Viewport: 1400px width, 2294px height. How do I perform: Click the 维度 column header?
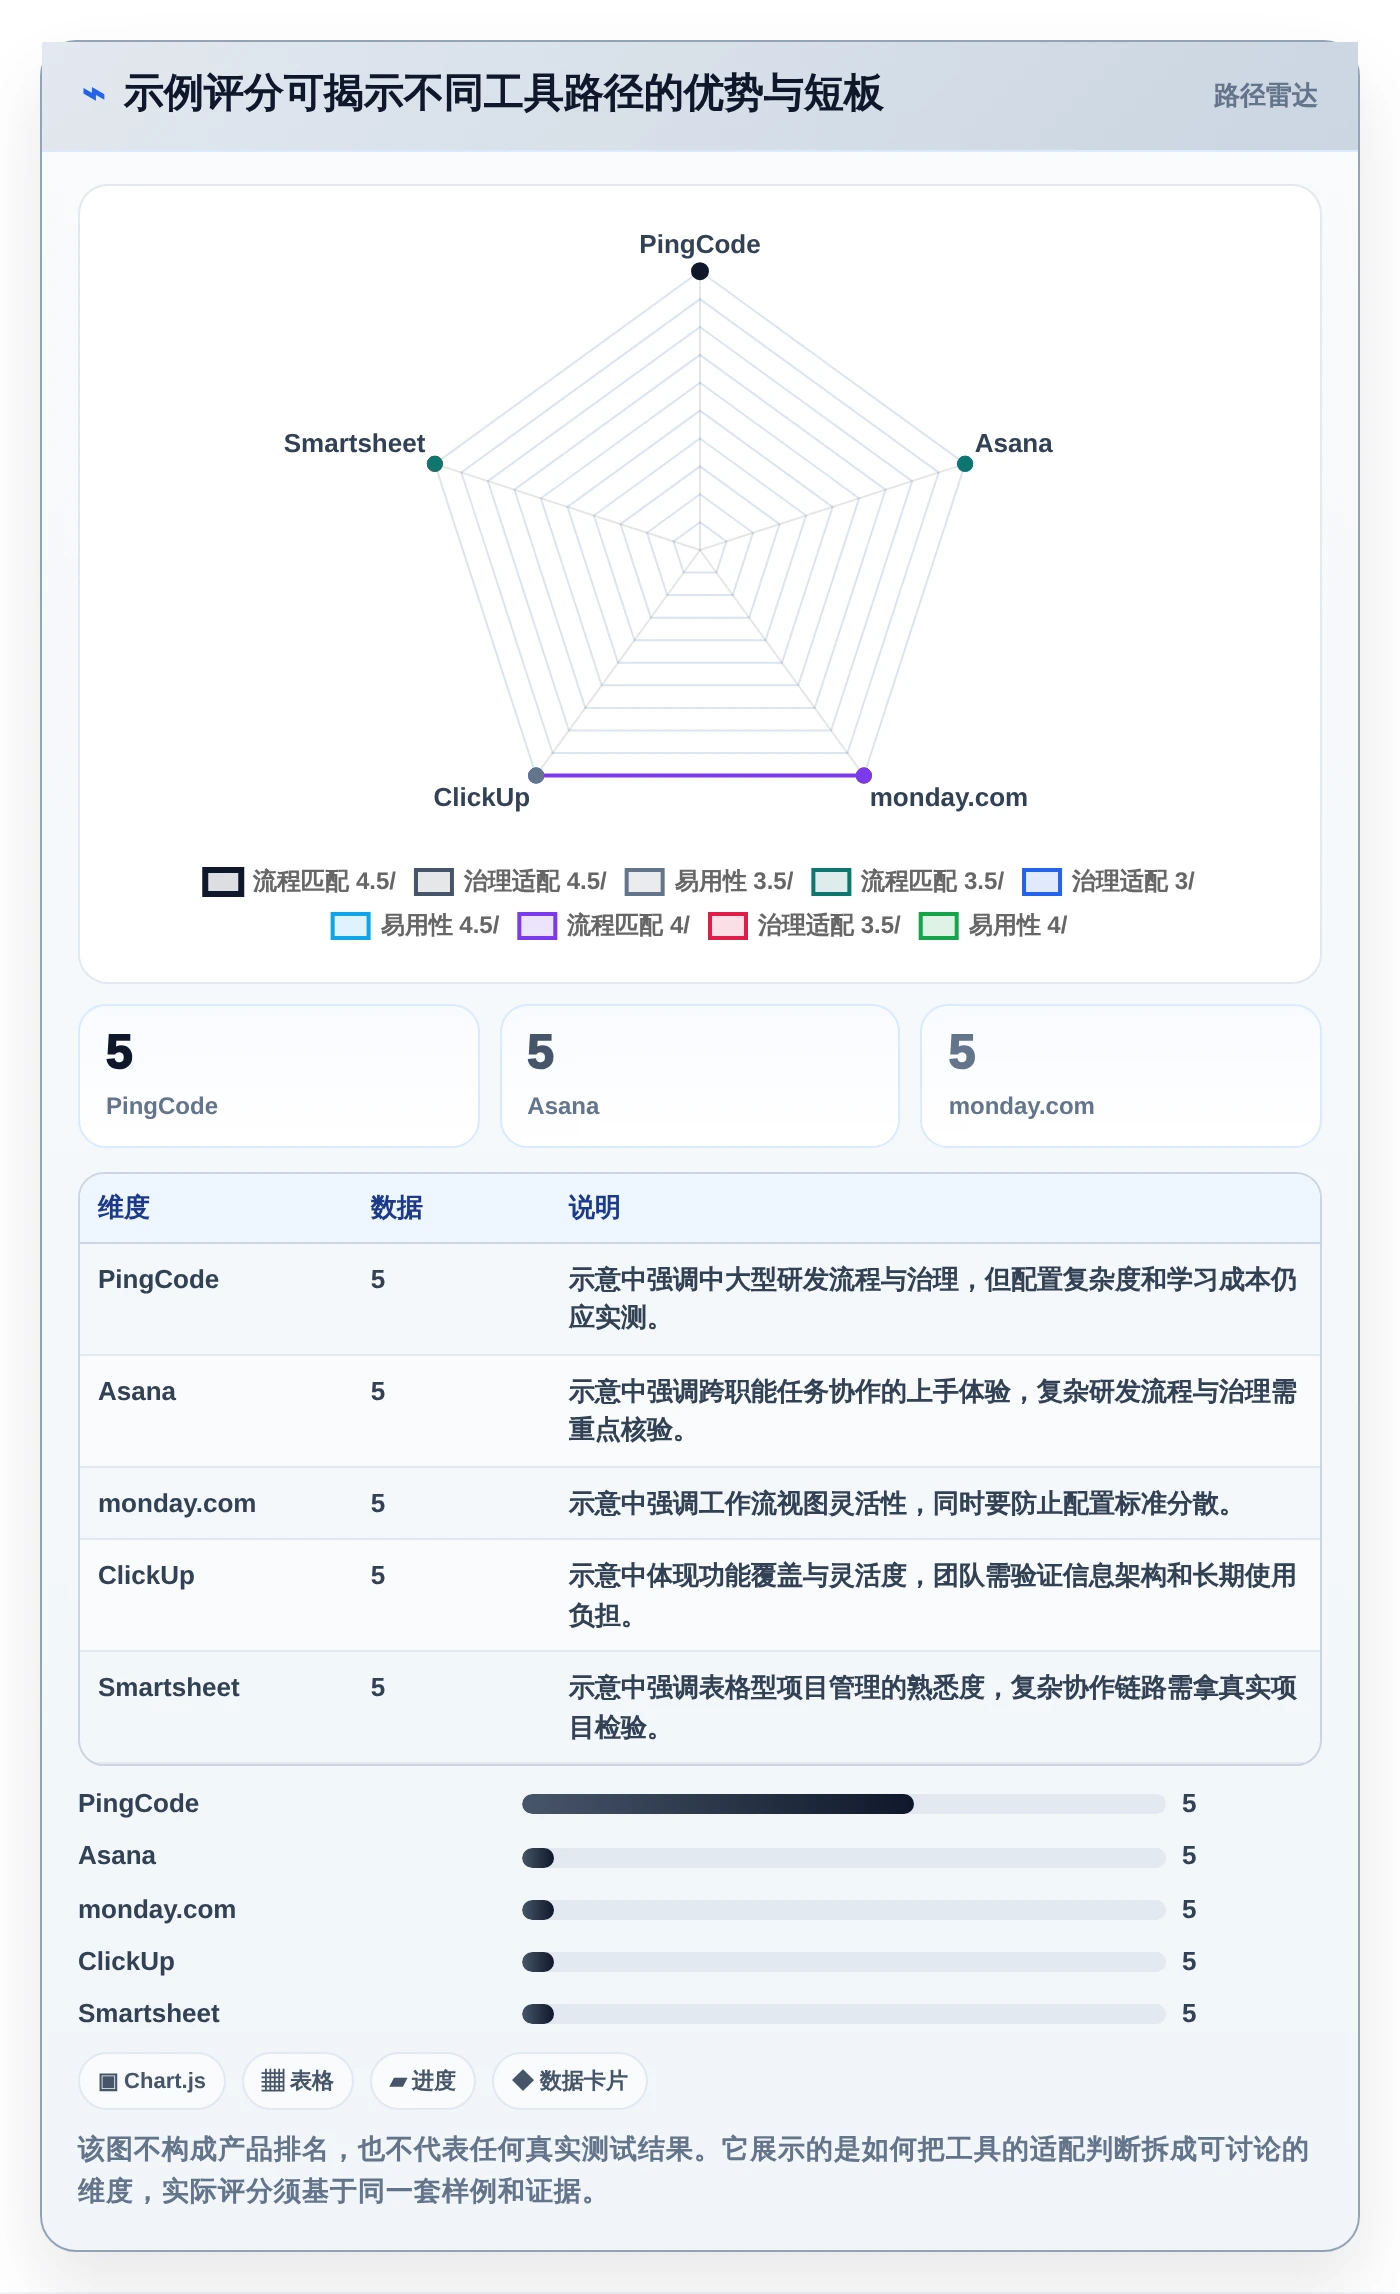click(x=124, y=1208)
